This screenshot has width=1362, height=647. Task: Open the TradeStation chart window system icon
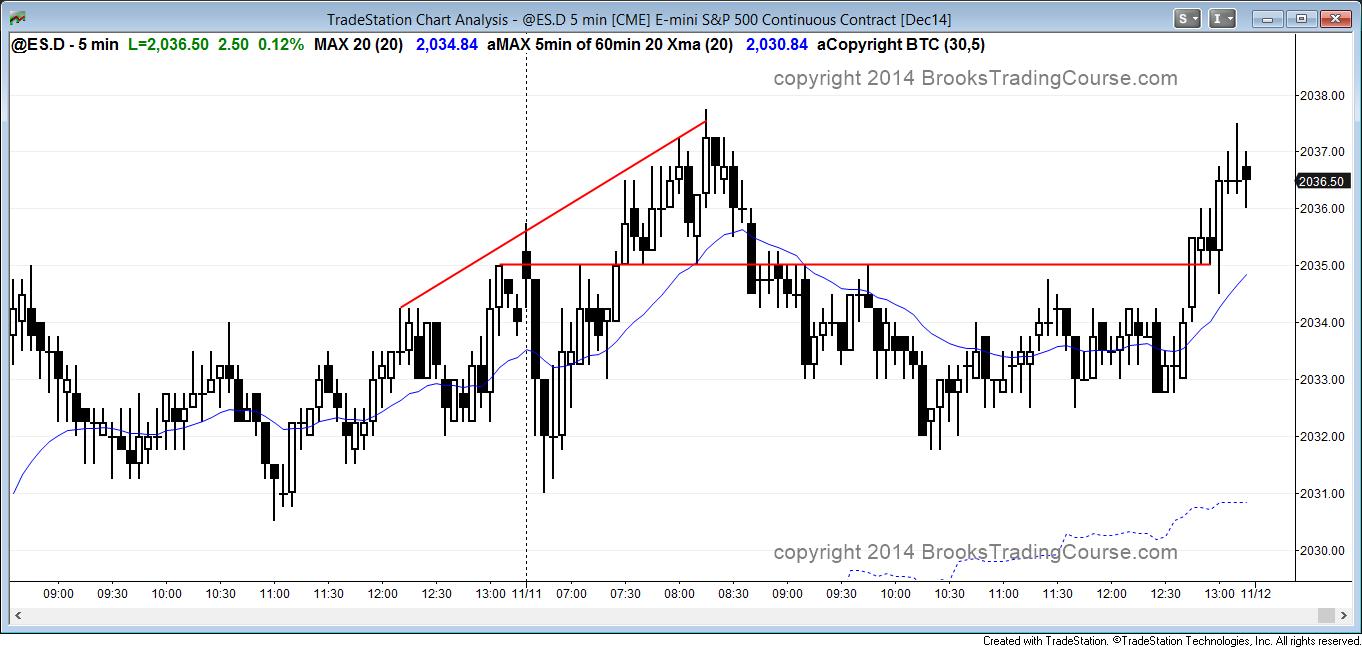[x=17, y=18]
